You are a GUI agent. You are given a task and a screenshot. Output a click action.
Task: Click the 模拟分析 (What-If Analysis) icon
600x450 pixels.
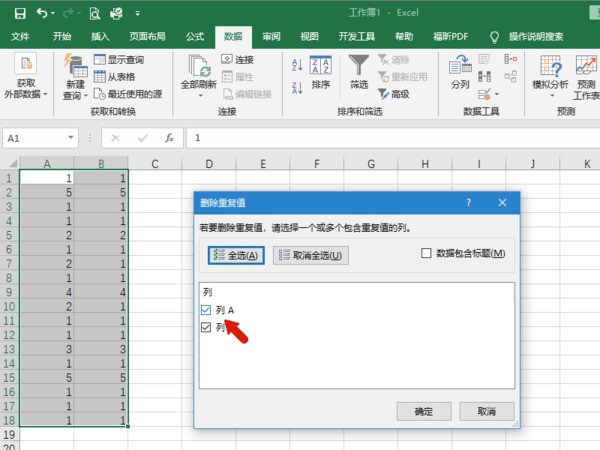(x=549, y=66)
